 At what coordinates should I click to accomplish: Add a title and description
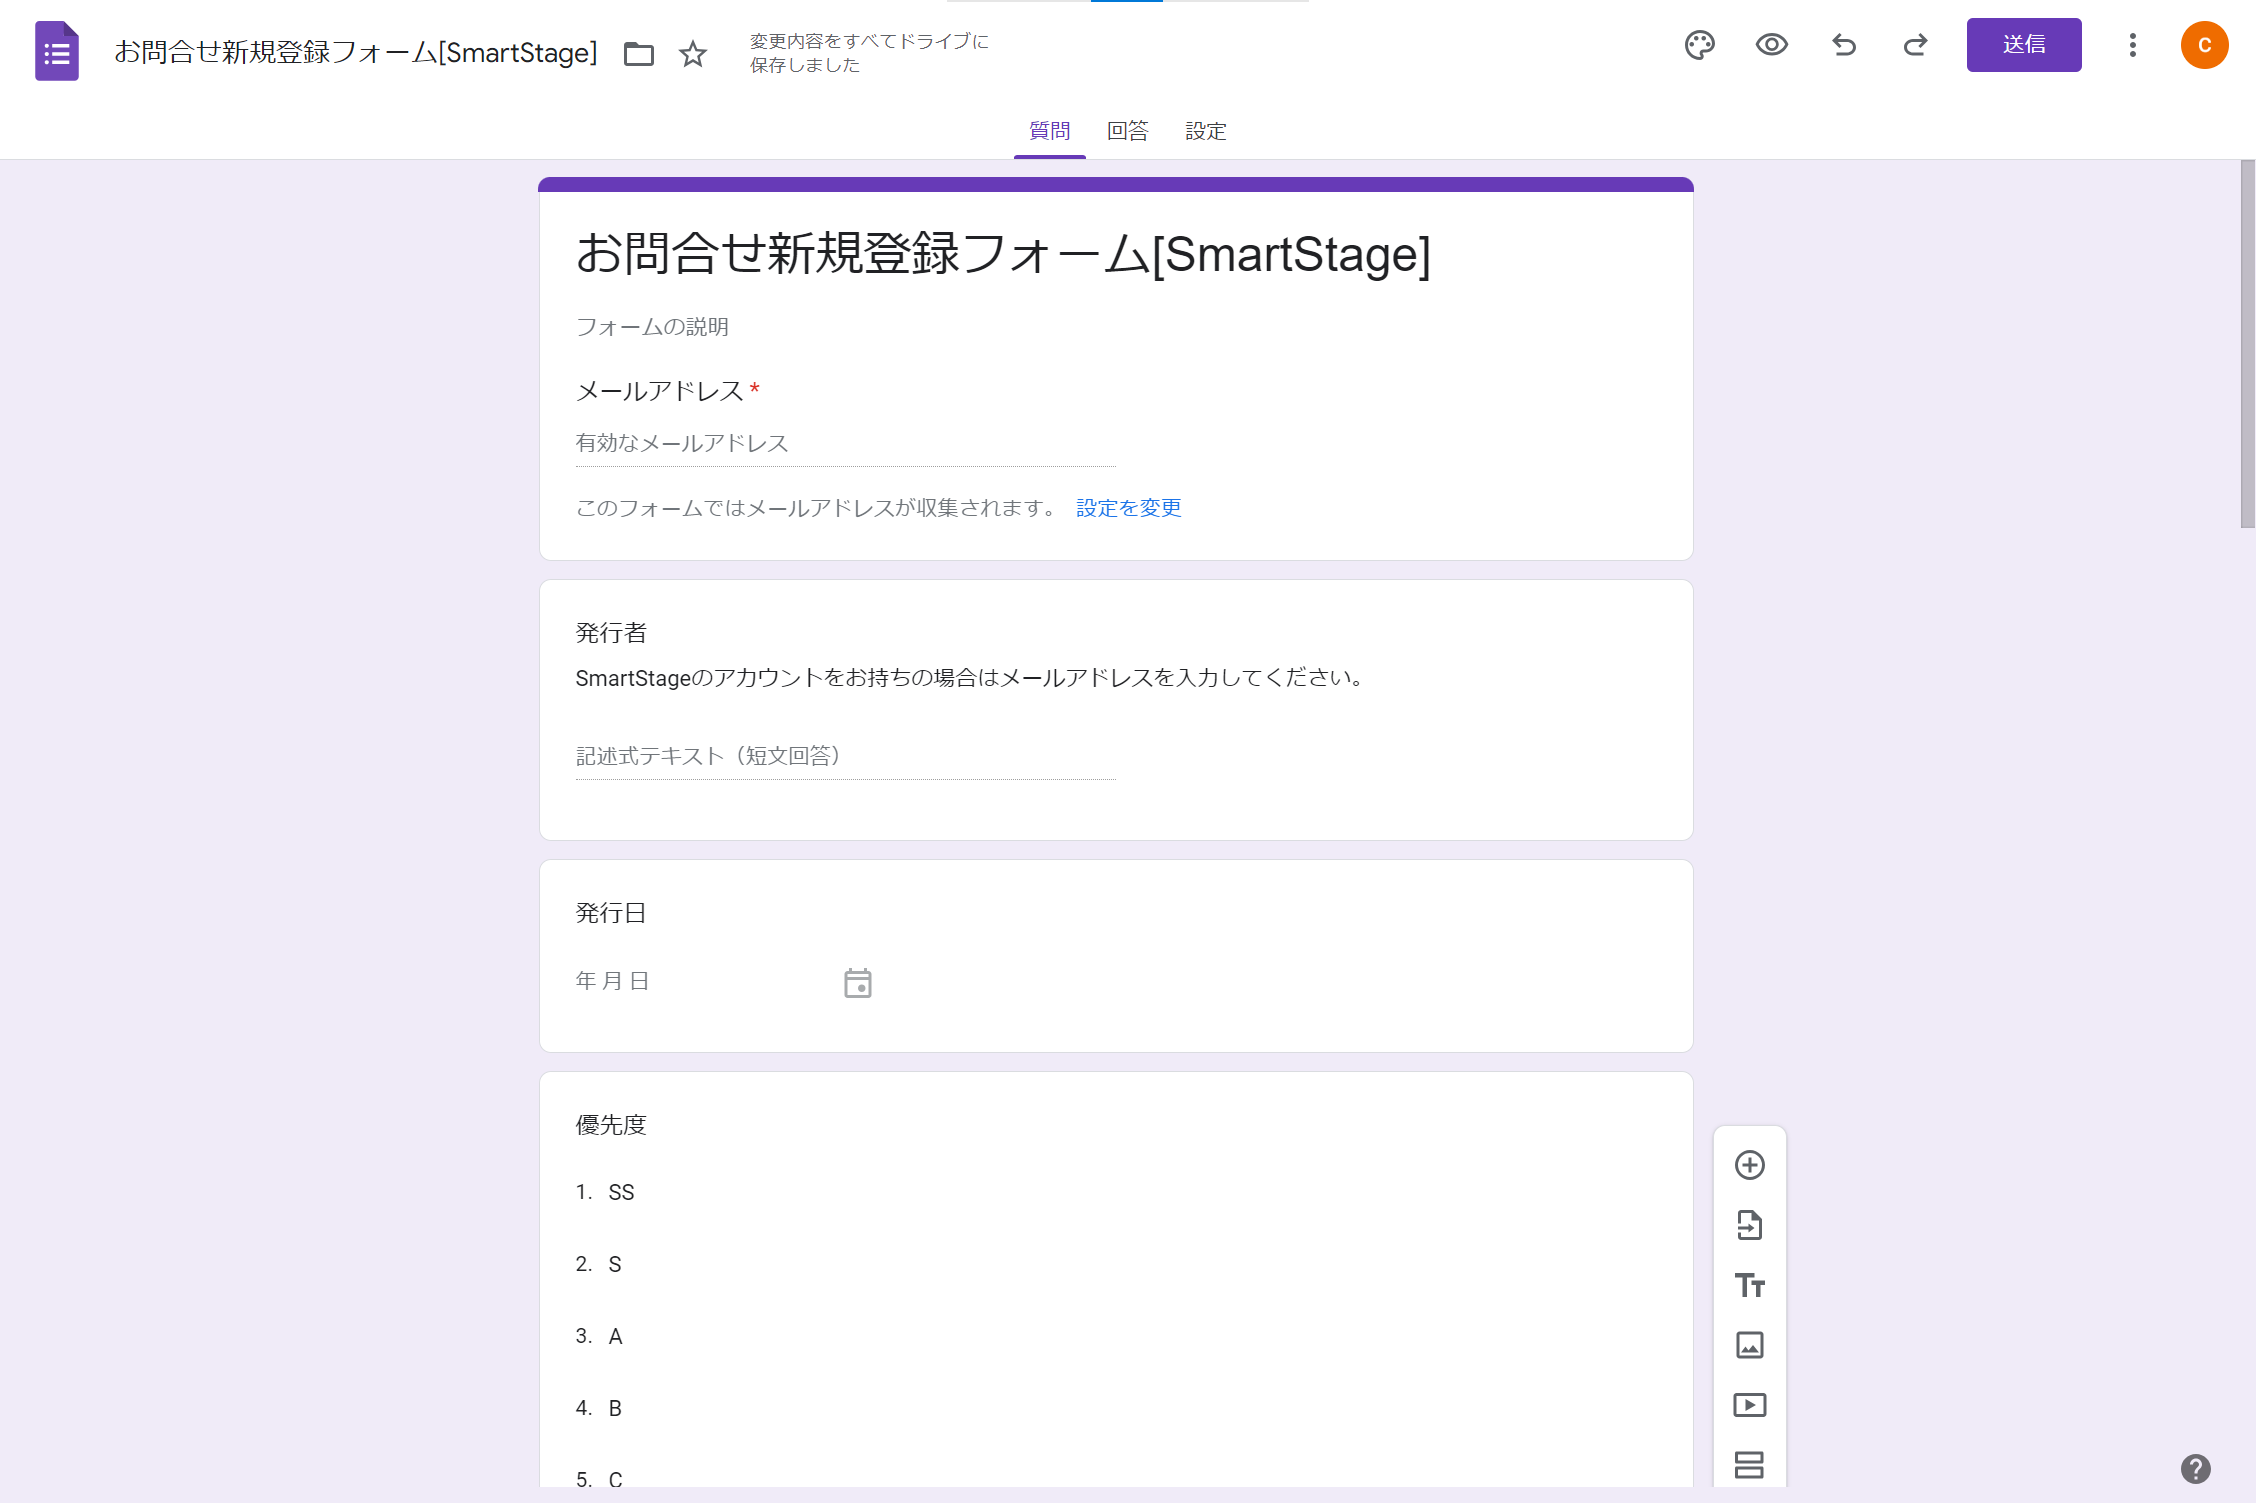click(1750, 1285)
